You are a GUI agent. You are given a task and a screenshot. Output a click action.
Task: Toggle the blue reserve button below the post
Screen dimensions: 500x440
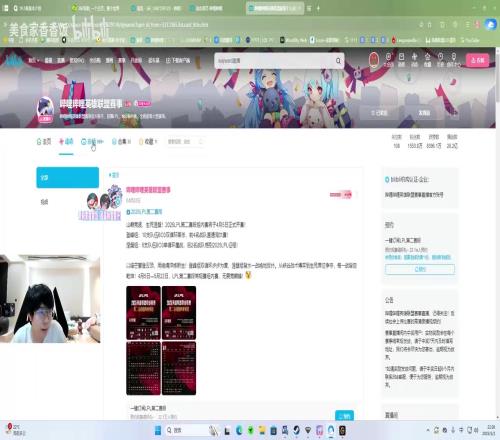pos(344,416)
